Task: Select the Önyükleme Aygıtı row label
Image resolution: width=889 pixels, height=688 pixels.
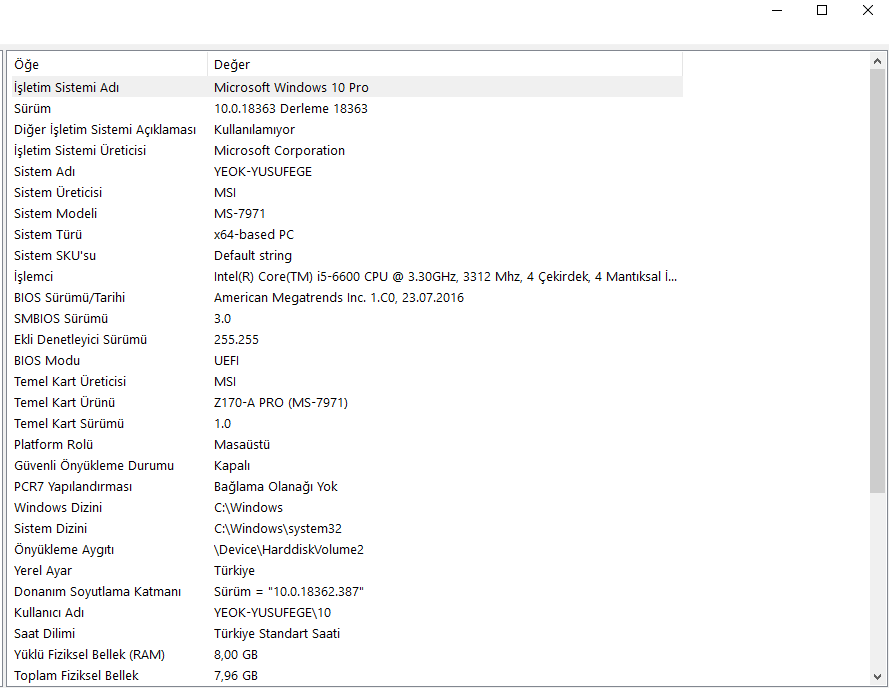Action: (x=64, y=549)
